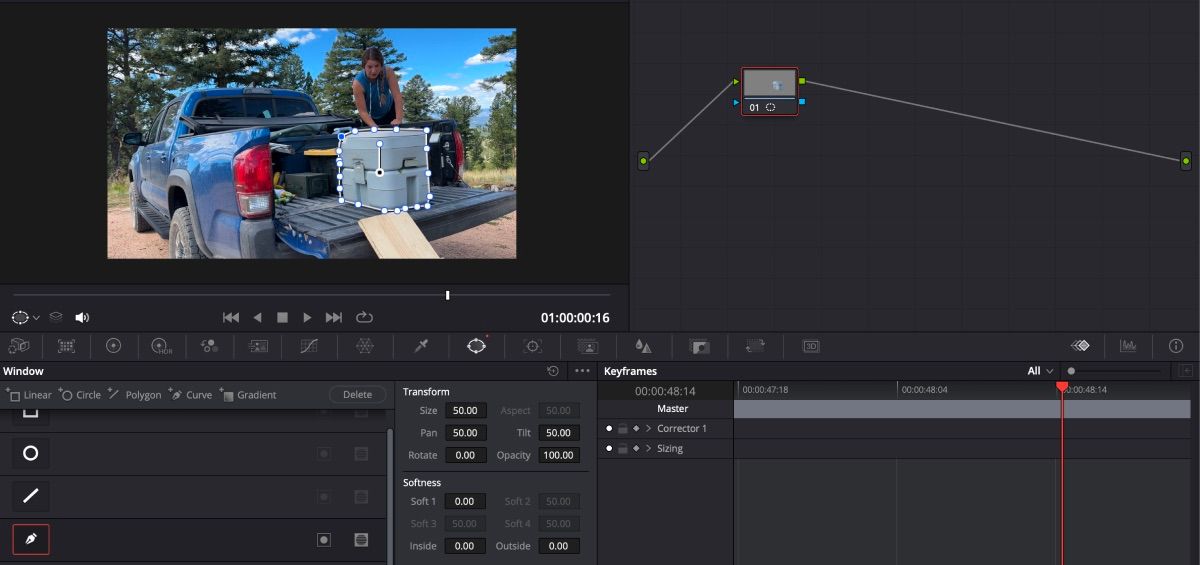Open the Curves palette in toolbar
The image size is (1200, 565).
click(309, 346)
